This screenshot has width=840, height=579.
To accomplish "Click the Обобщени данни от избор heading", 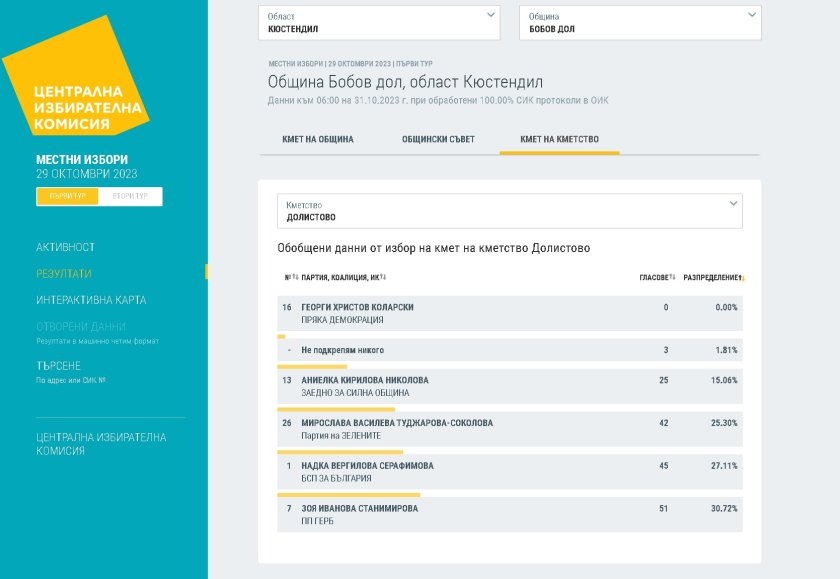I will coord(433,248).
